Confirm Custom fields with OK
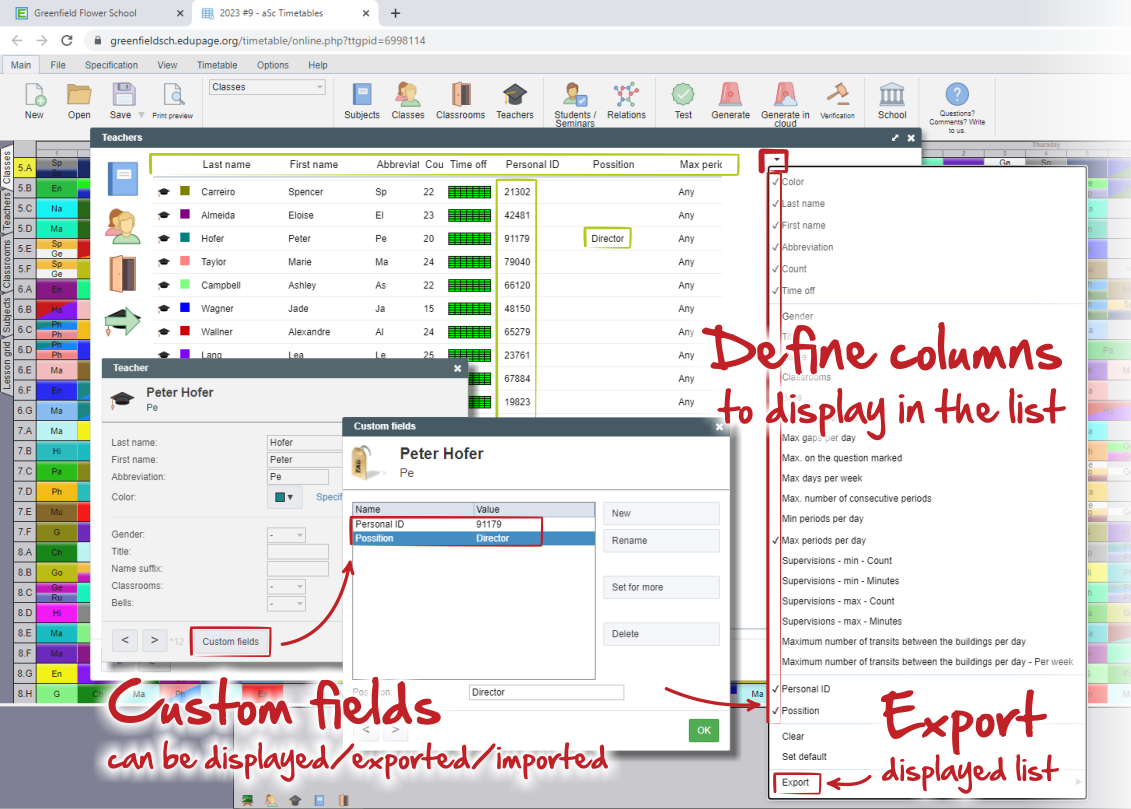This screenshot has width=1131, height=809. click(704, 730)
